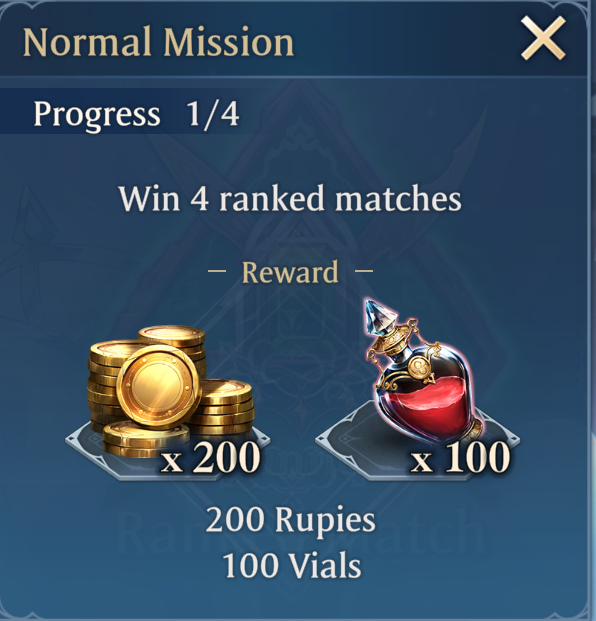Select the 100 Vials label
Screen dimensions: 596x621
[x=291, y=566]
